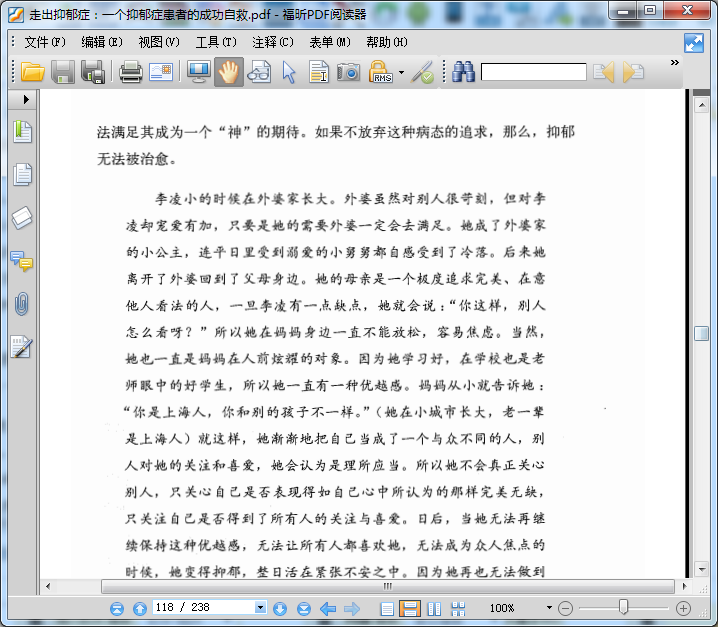718x627 pixels.
Task: Open a file with the folder icon
Action: [x=33, y=72]
